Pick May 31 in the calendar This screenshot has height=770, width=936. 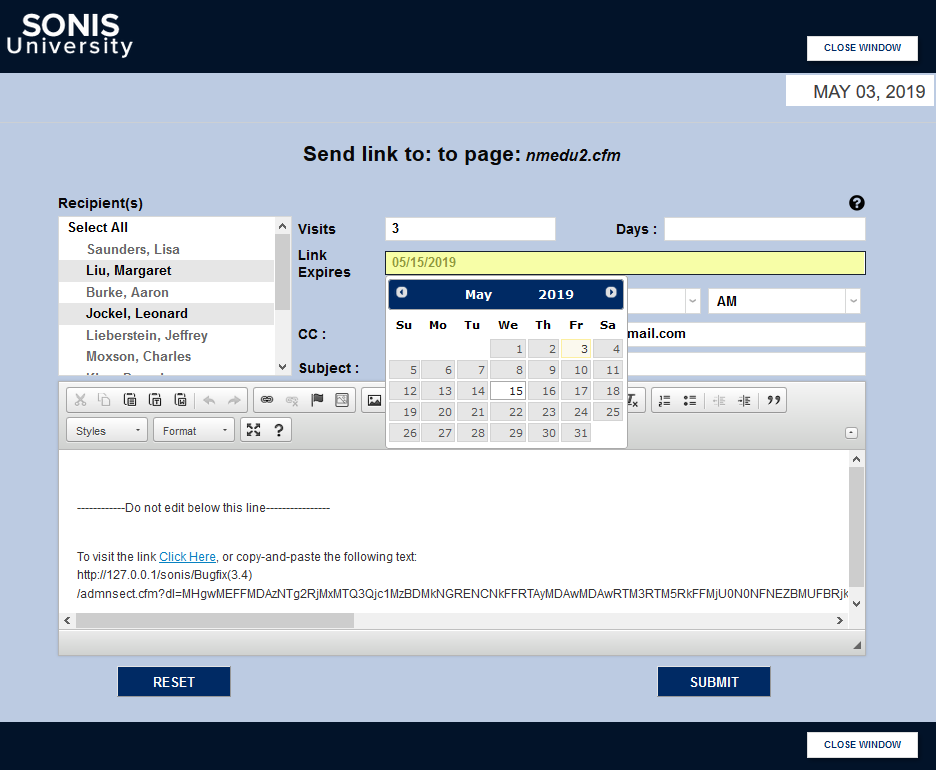pyautogui.click(x=576, y=433)
